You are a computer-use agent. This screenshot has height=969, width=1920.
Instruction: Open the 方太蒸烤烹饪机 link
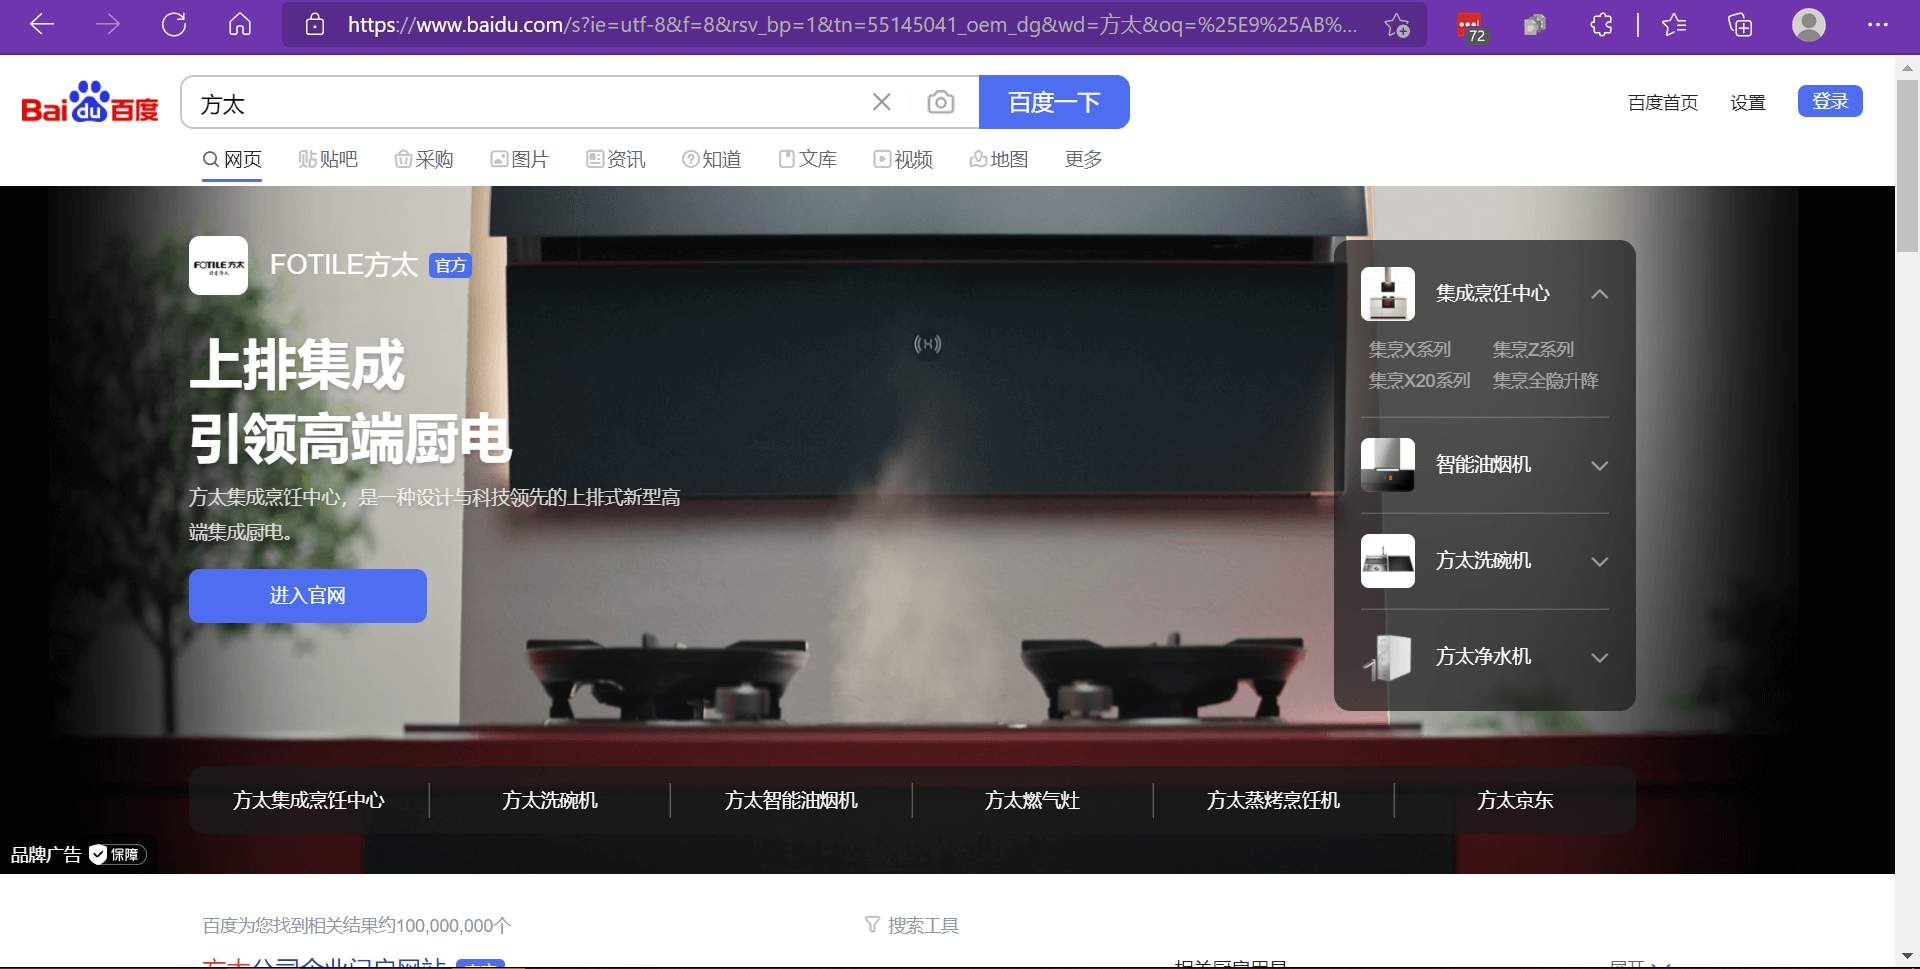coord(1273,800)
